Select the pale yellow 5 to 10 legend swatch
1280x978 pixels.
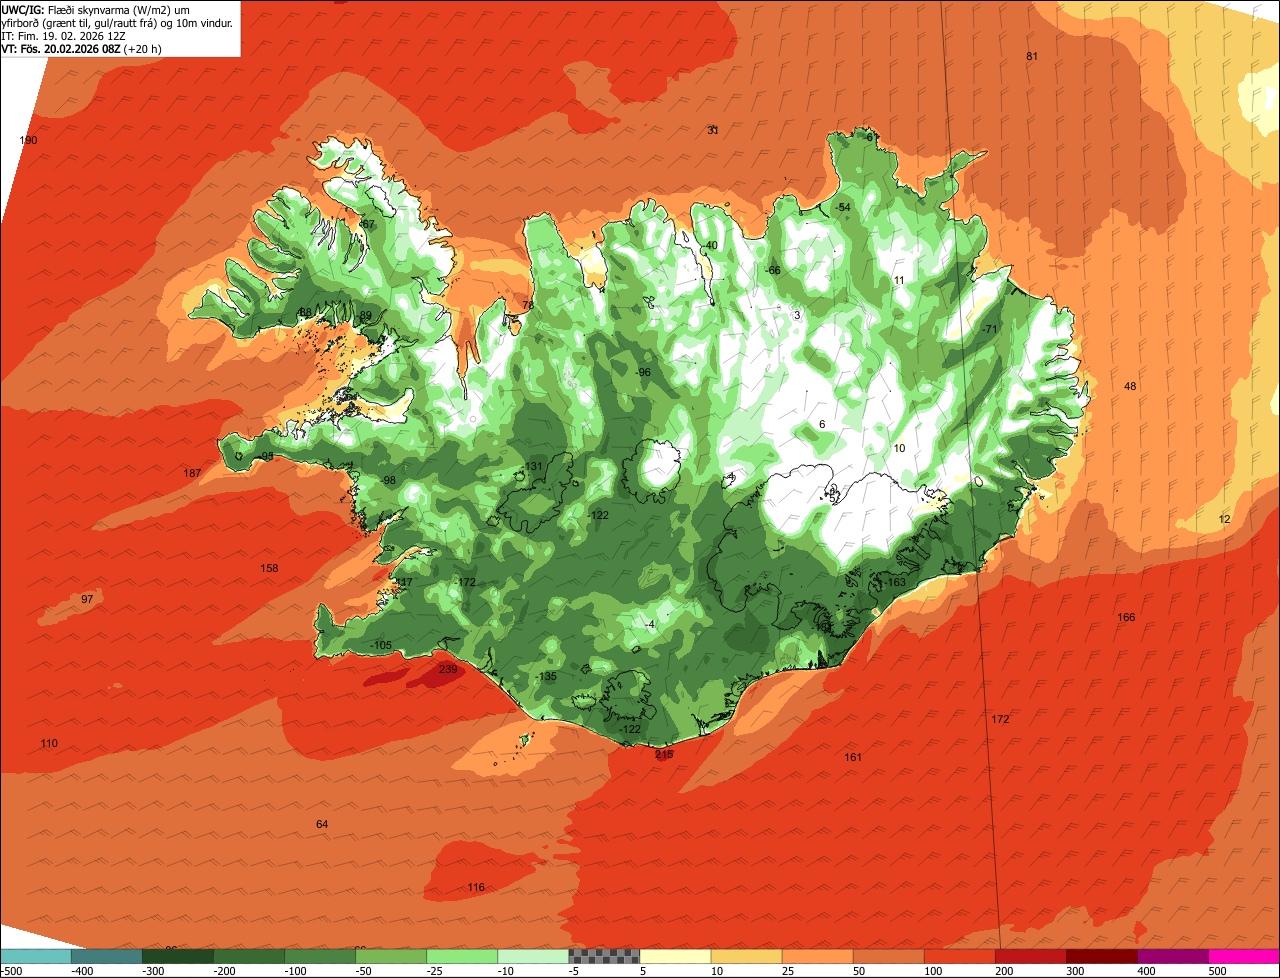pyautogui.click(x=675, y=956)
